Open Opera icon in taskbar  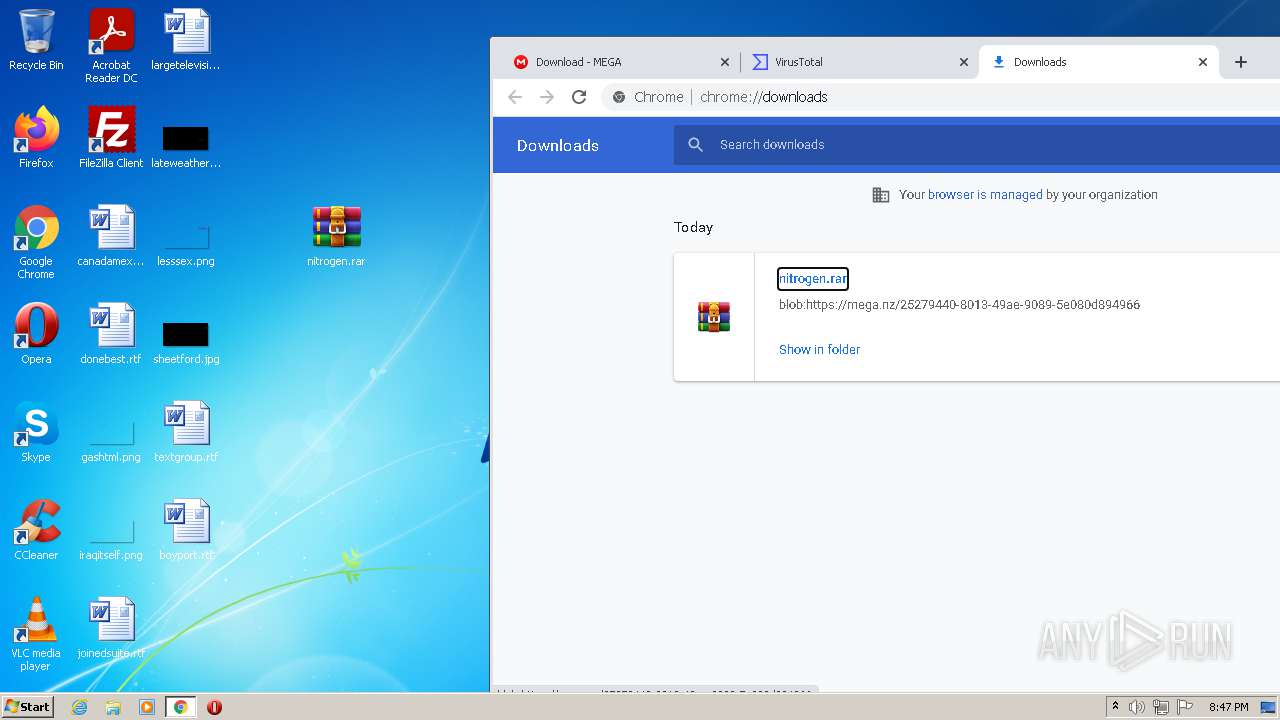click(214, 707)
